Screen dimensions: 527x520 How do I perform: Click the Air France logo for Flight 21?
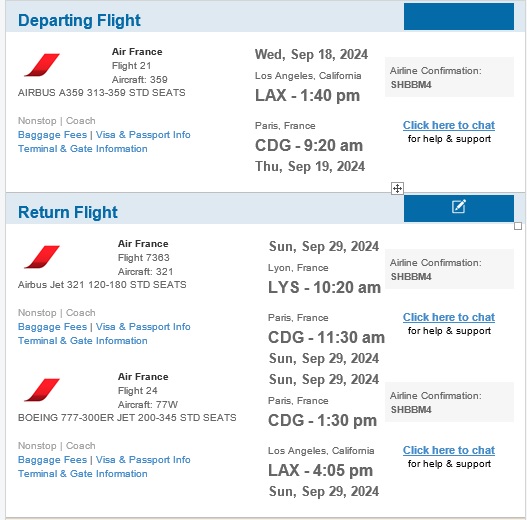tap(42, 65)
